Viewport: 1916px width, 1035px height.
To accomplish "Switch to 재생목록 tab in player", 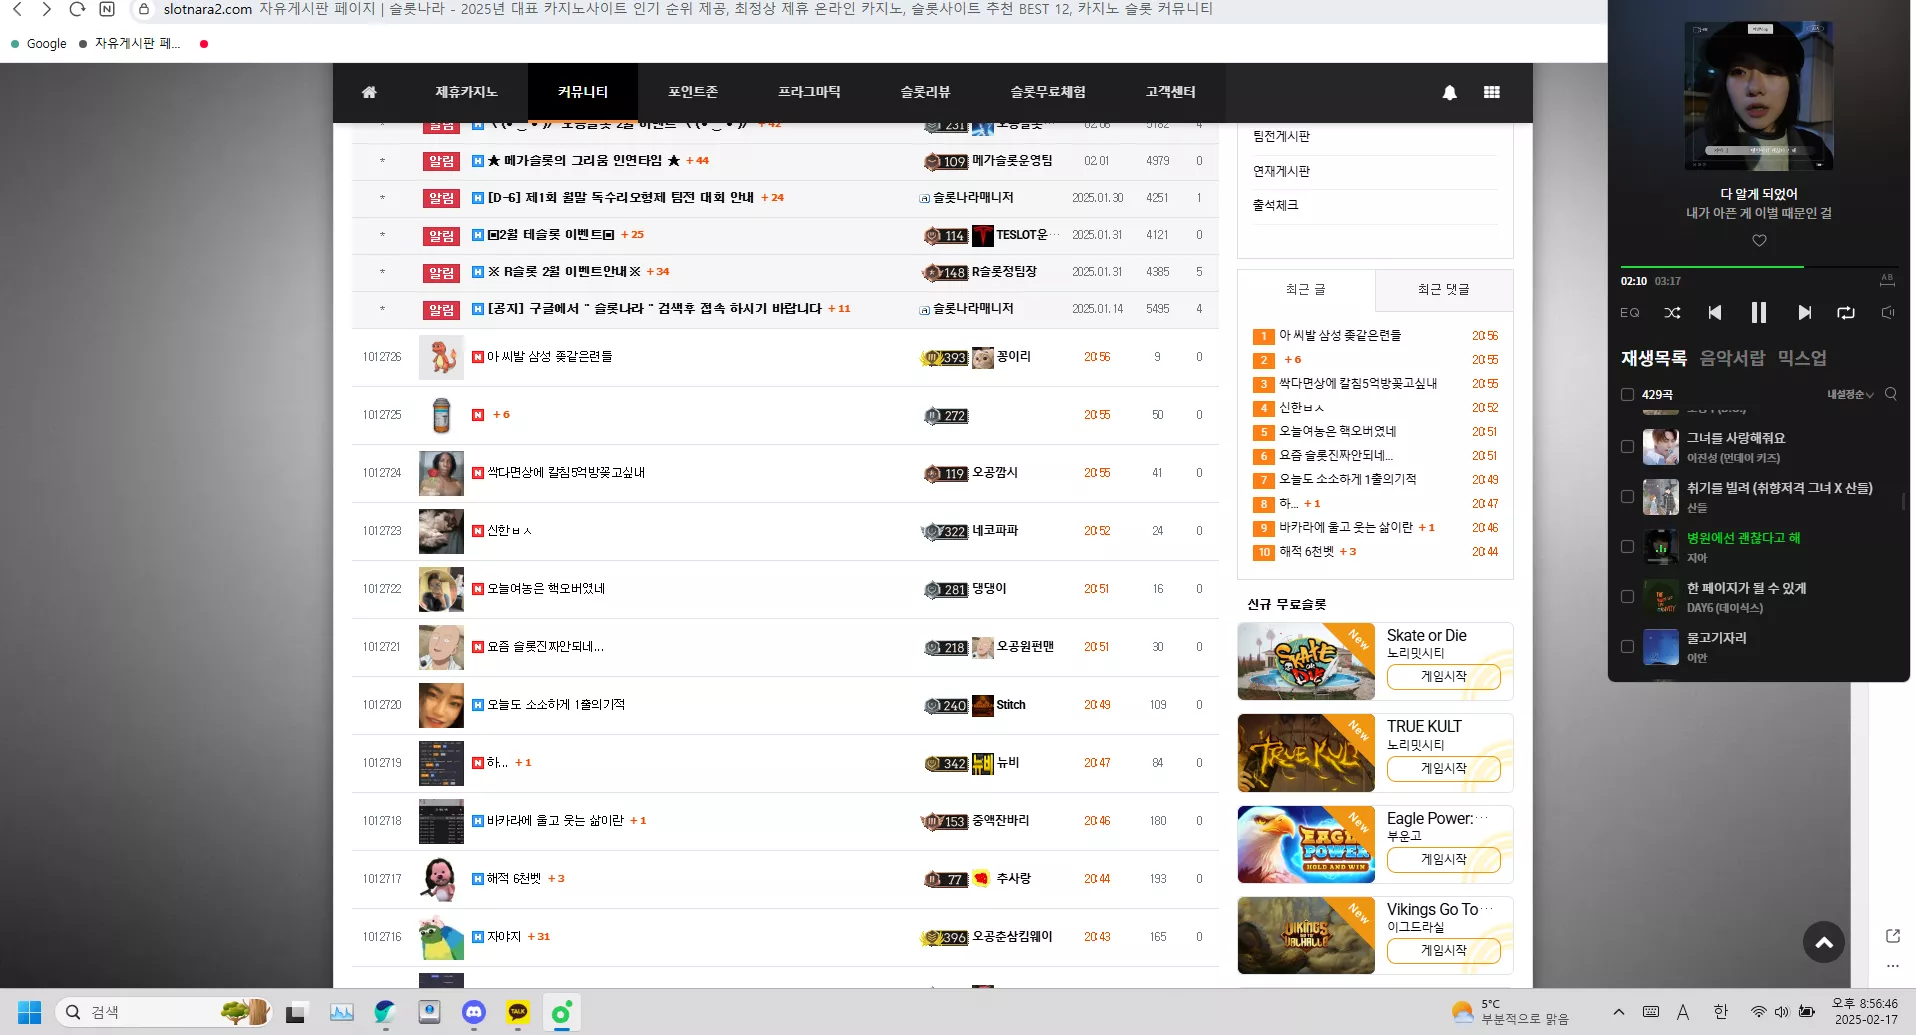I will point(1653,358).
